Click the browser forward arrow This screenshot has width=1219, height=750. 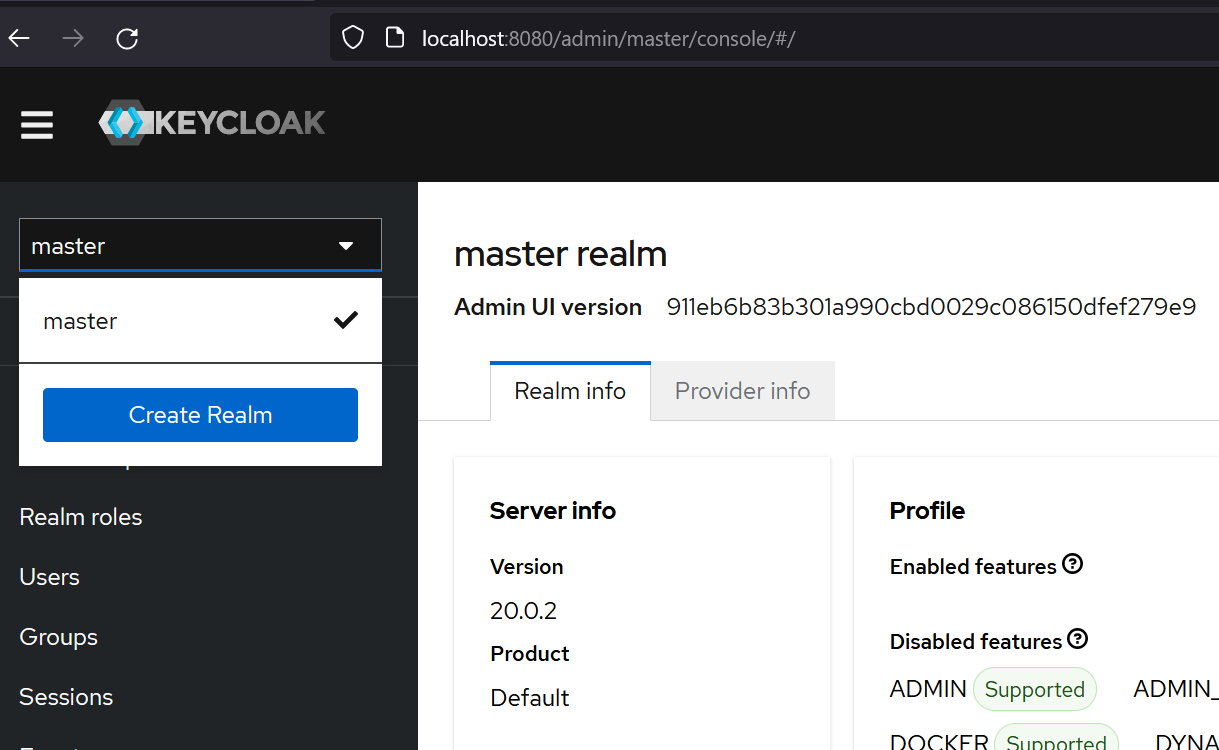(73, 39)
